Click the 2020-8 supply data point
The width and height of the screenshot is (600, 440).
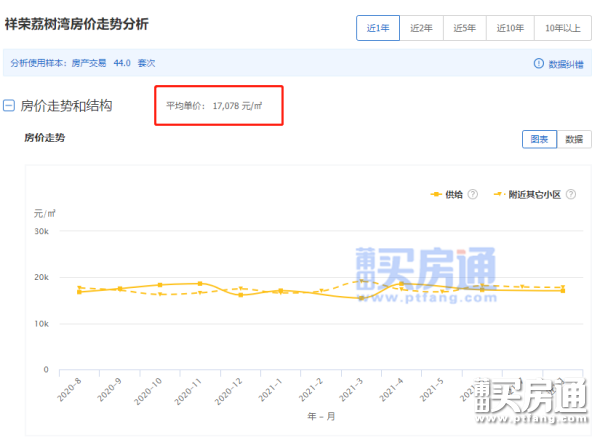80,292
